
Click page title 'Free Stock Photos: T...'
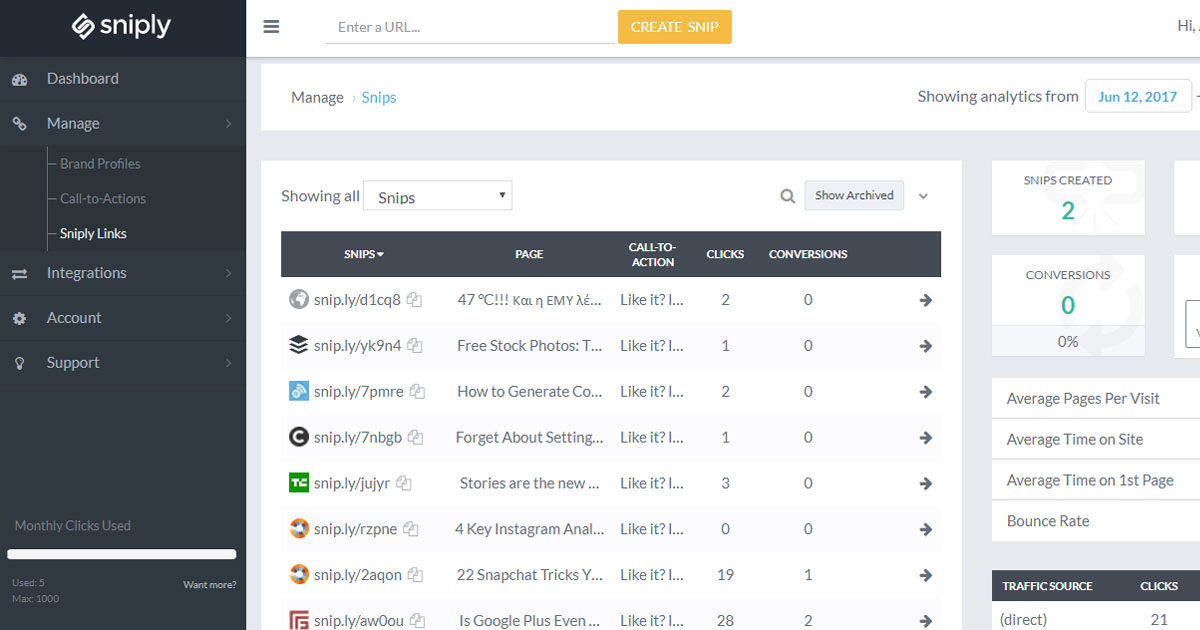[530, 346]
